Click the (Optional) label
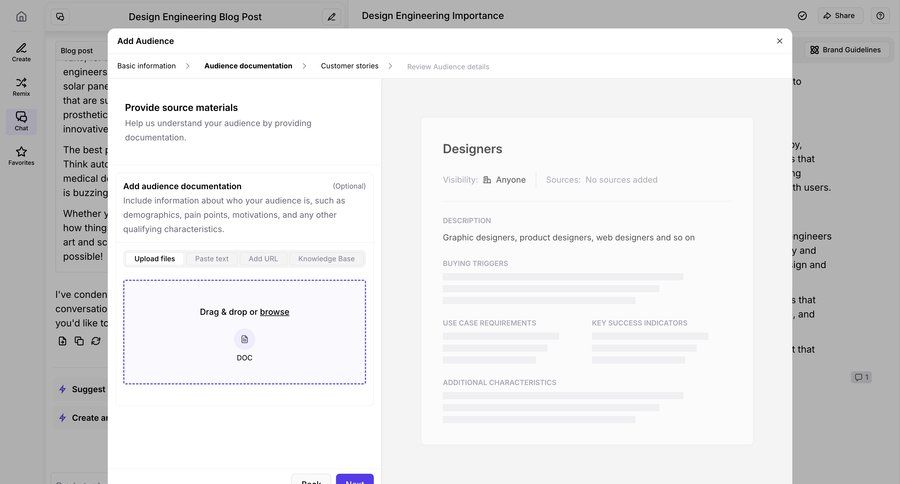 [349, 186]
